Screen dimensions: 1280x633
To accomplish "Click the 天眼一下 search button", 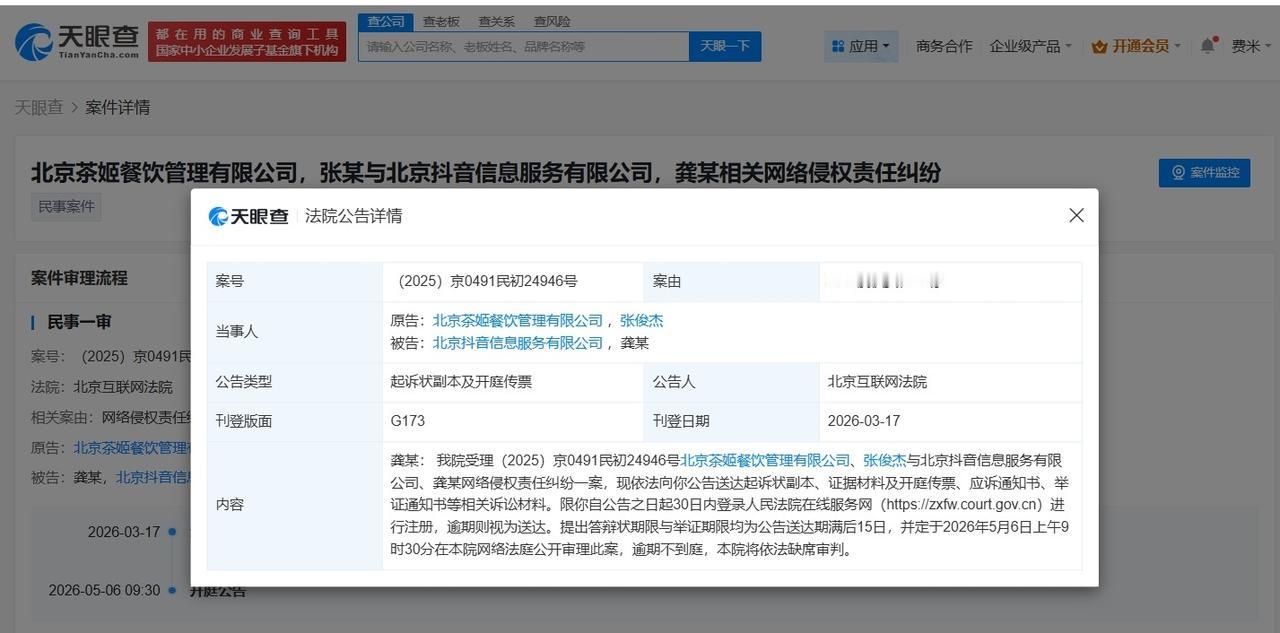I will click(x=725, y=46).
